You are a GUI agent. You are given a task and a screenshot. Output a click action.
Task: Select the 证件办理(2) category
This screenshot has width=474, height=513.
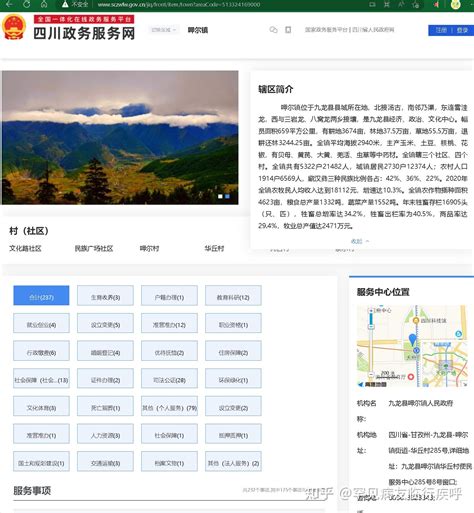(x=105, y=378)
